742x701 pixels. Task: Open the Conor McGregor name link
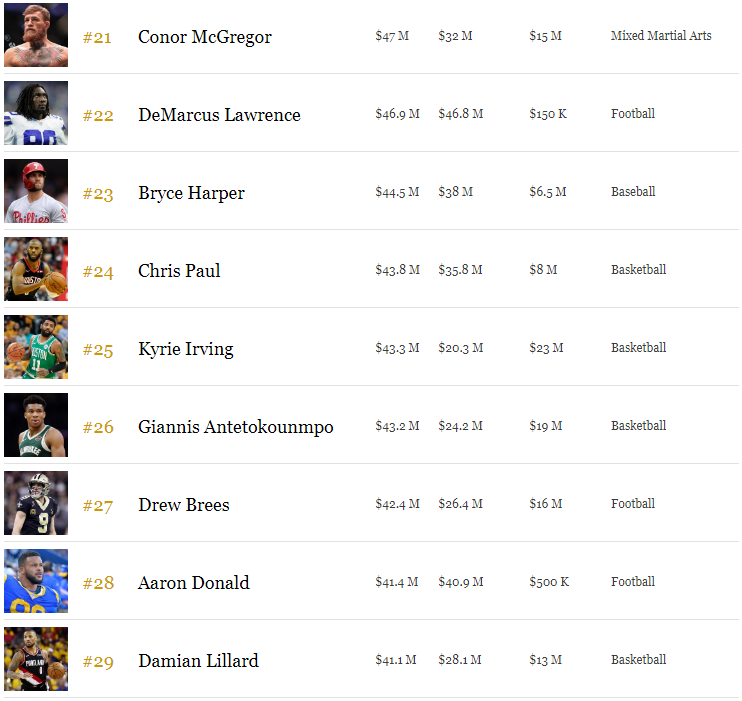pos(204,37)
